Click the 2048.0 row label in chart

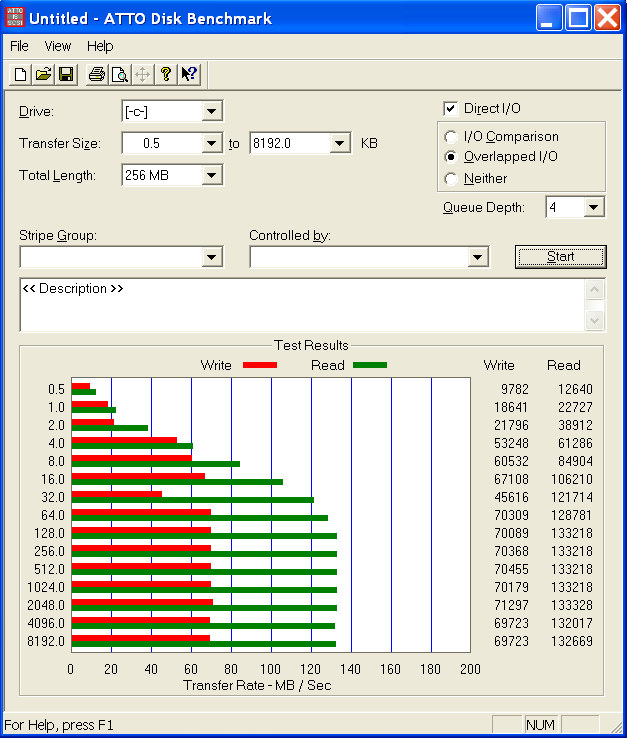click(x=46, y=605)
